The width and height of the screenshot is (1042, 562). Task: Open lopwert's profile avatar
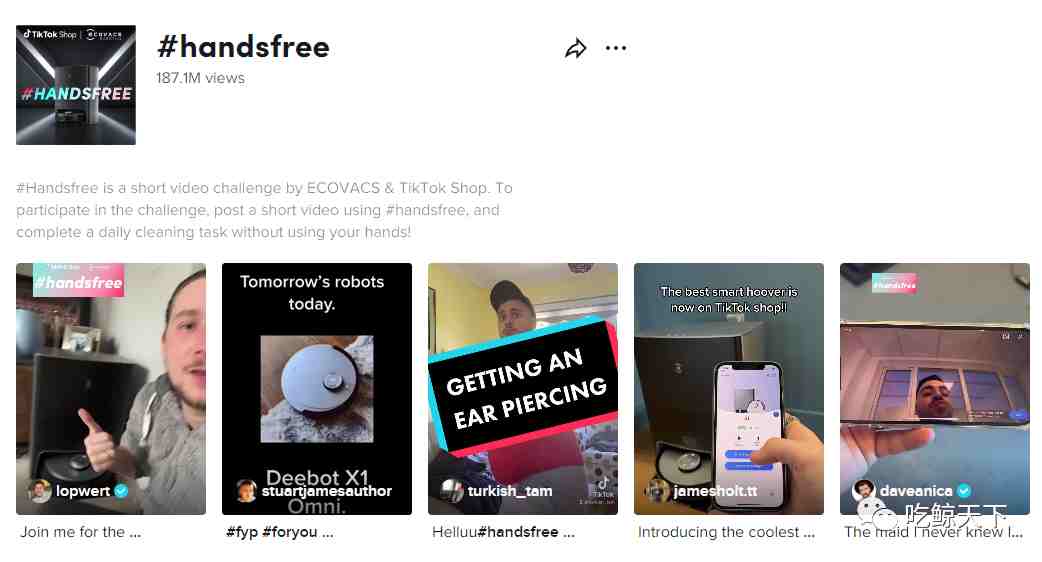[x=40, y=491]
